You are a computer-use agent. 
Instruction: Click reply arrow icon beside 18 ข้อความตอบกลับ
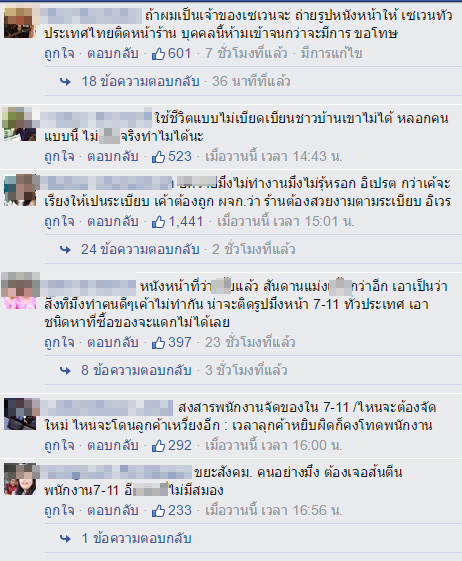click(65, 82)
